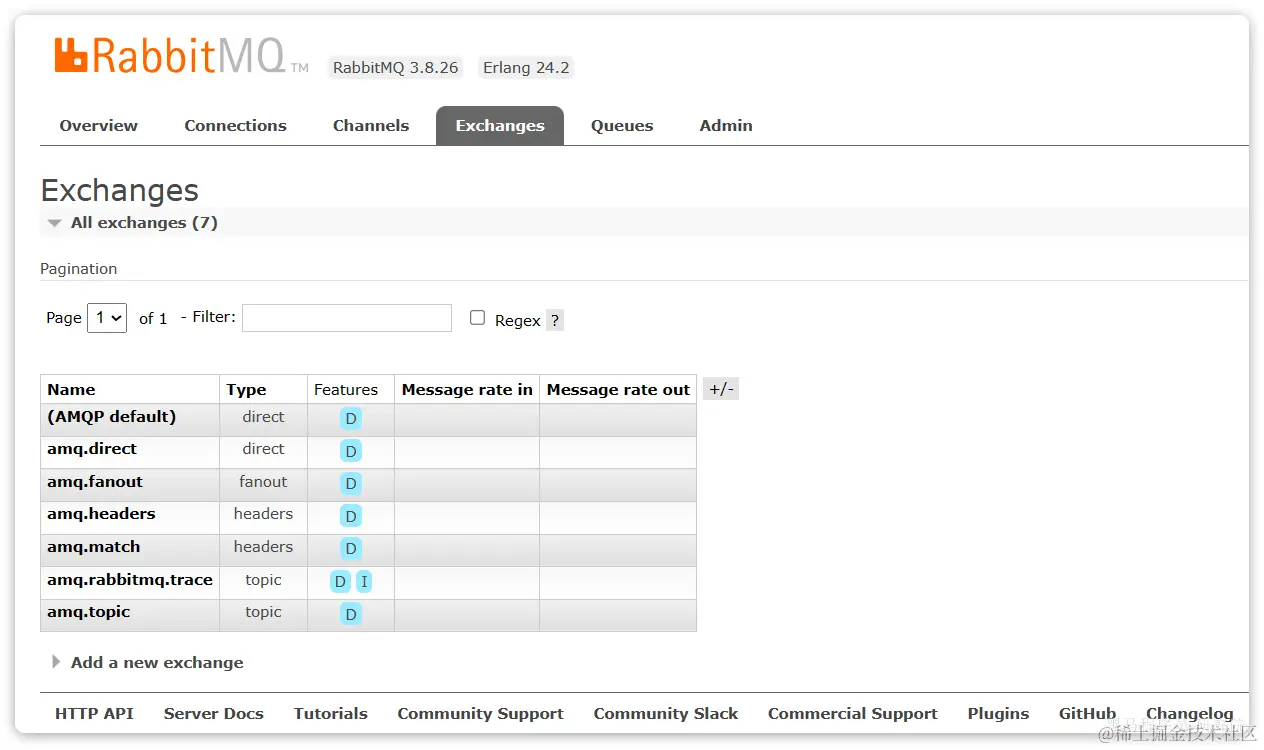Click the Erlang 24.2 version label

[x=526, y=68]
